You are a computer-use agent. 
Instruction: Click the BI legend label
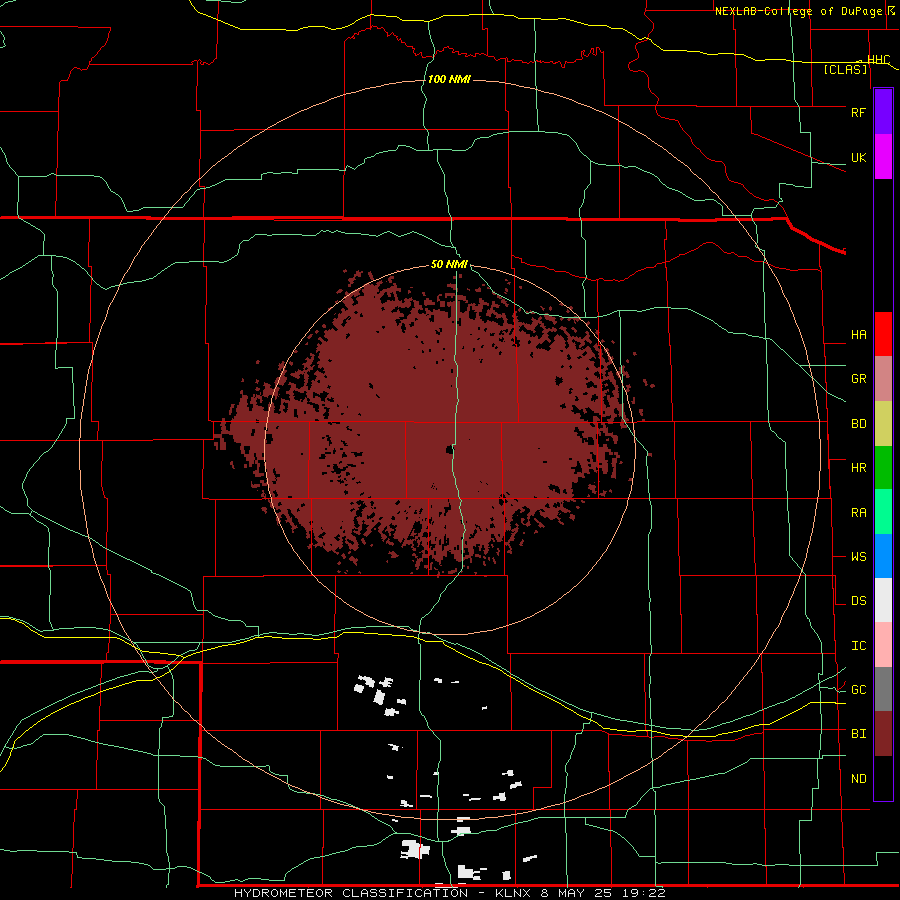pyautogui.click(x=858, y=734)
